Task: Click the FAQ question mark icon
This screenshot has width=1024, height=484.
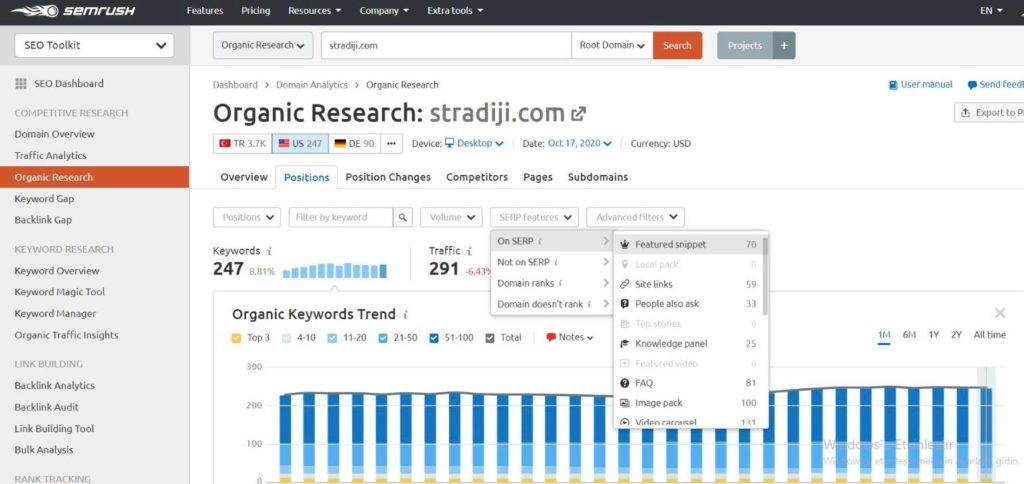Action: point(624,383)
